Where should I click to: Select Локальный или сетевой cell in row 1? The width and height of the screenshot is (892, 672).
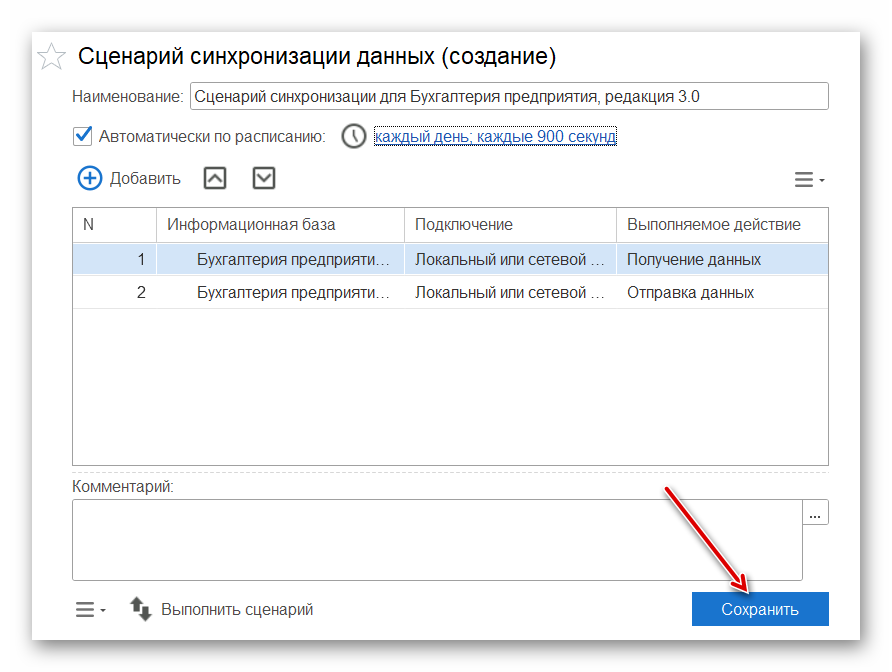(x=510, y=259)
